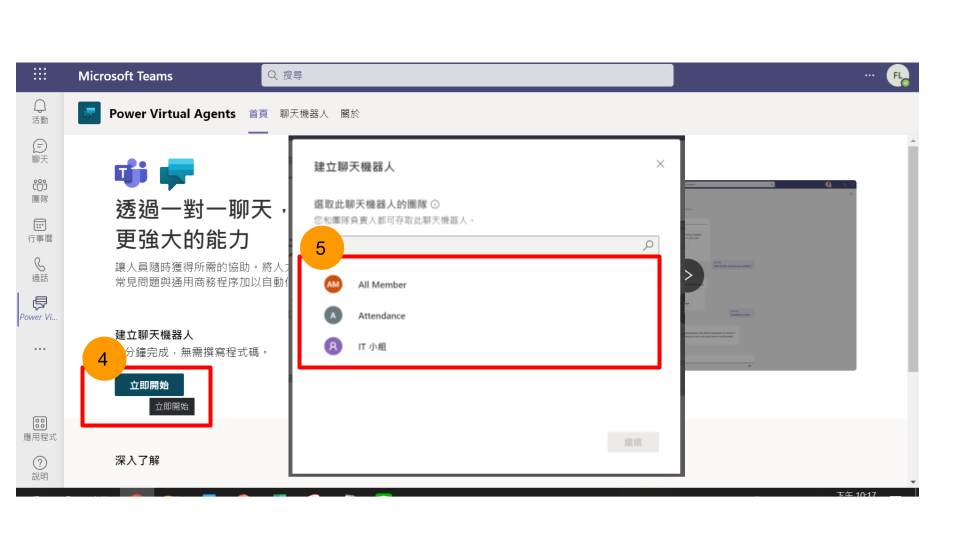Click the magnifier icon in team search box

click(648, 245)
